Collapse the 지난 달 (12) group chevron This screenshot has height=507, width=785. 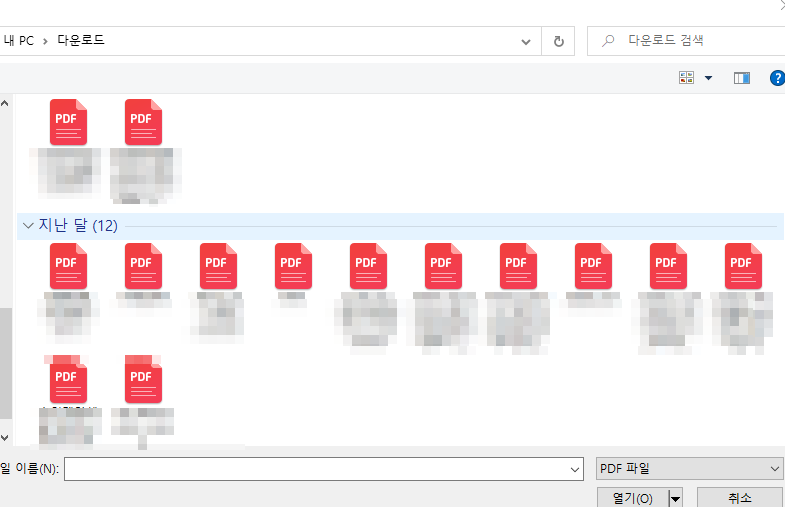(x=28, y=226)
